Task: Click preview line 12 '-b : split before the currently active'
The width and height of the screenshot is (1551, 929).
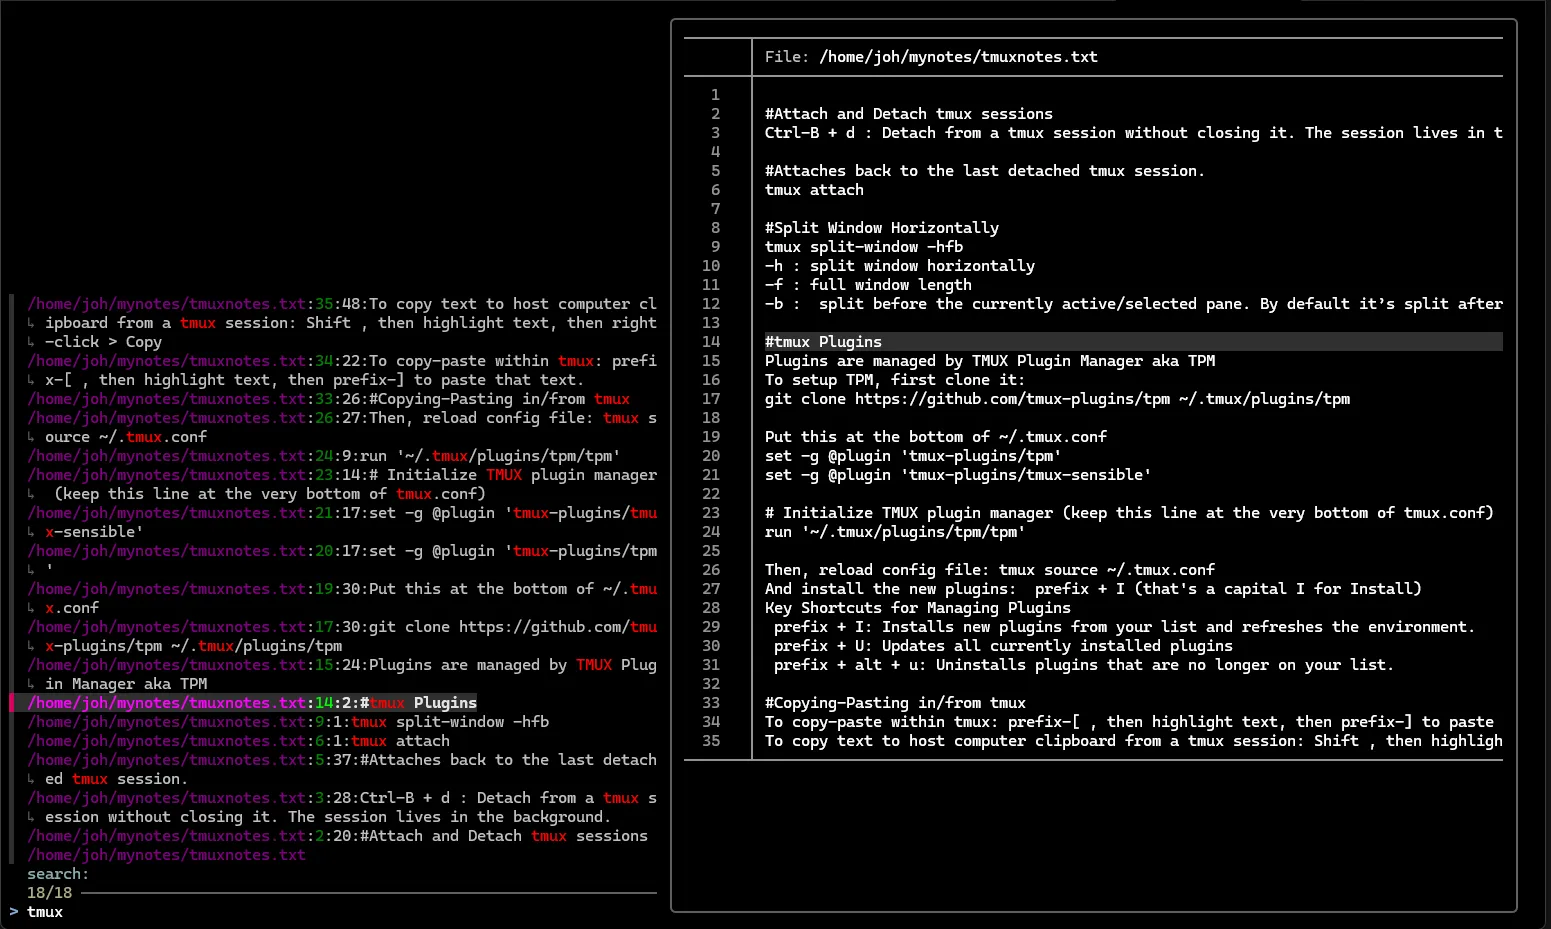Action: (1133, 304)
